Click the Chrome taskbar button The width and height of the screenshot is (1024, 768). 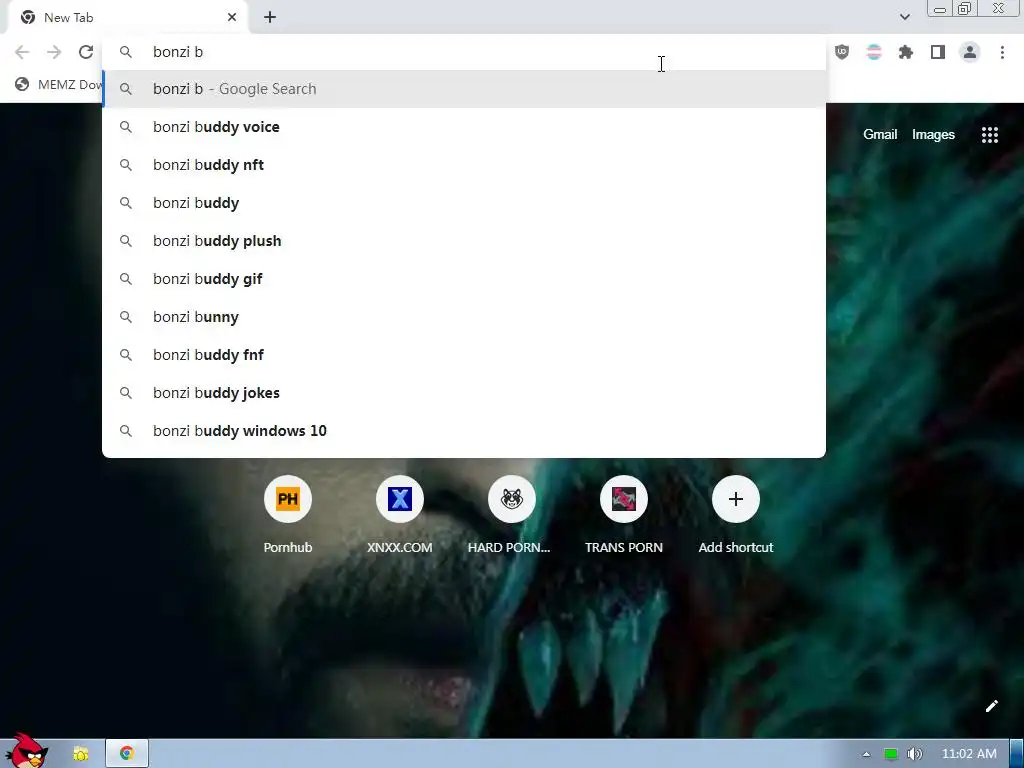point(127,754)
